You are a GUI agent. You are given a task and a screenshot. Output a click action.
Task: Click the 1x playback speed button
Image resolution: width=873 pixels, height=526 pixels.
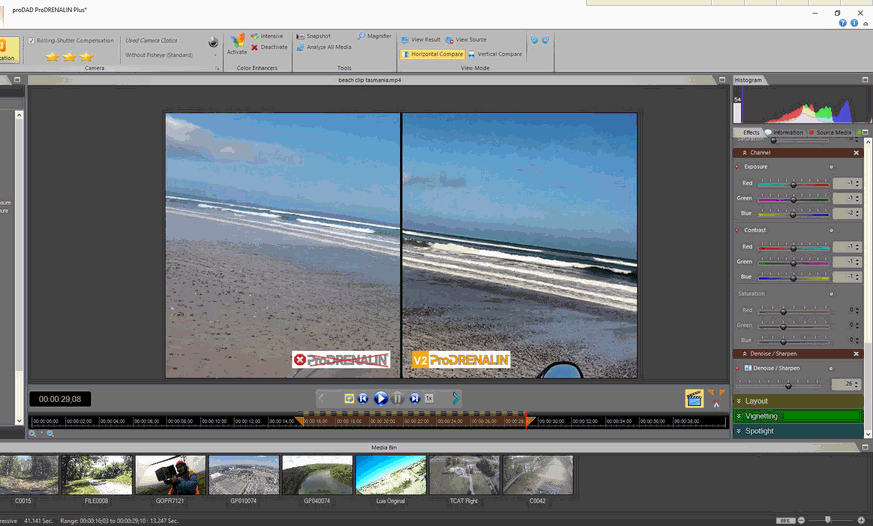(x=429, y=399)
